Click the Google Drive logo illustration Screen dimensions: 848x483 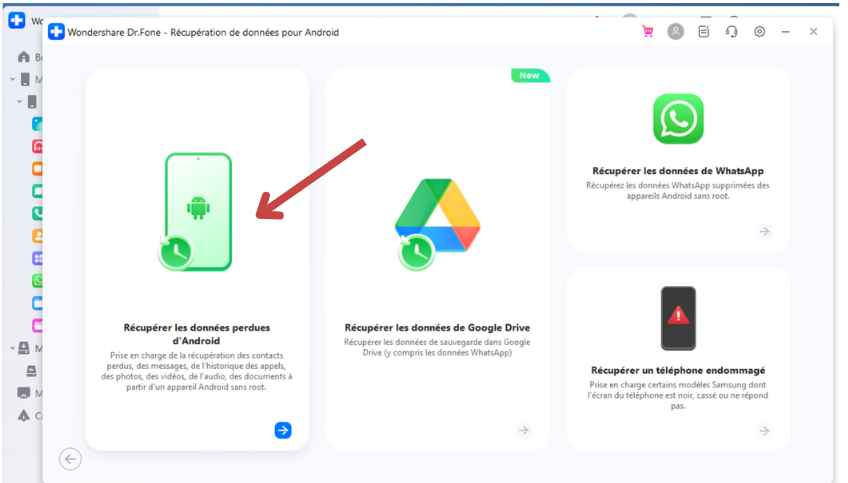(x=438, y=223)
